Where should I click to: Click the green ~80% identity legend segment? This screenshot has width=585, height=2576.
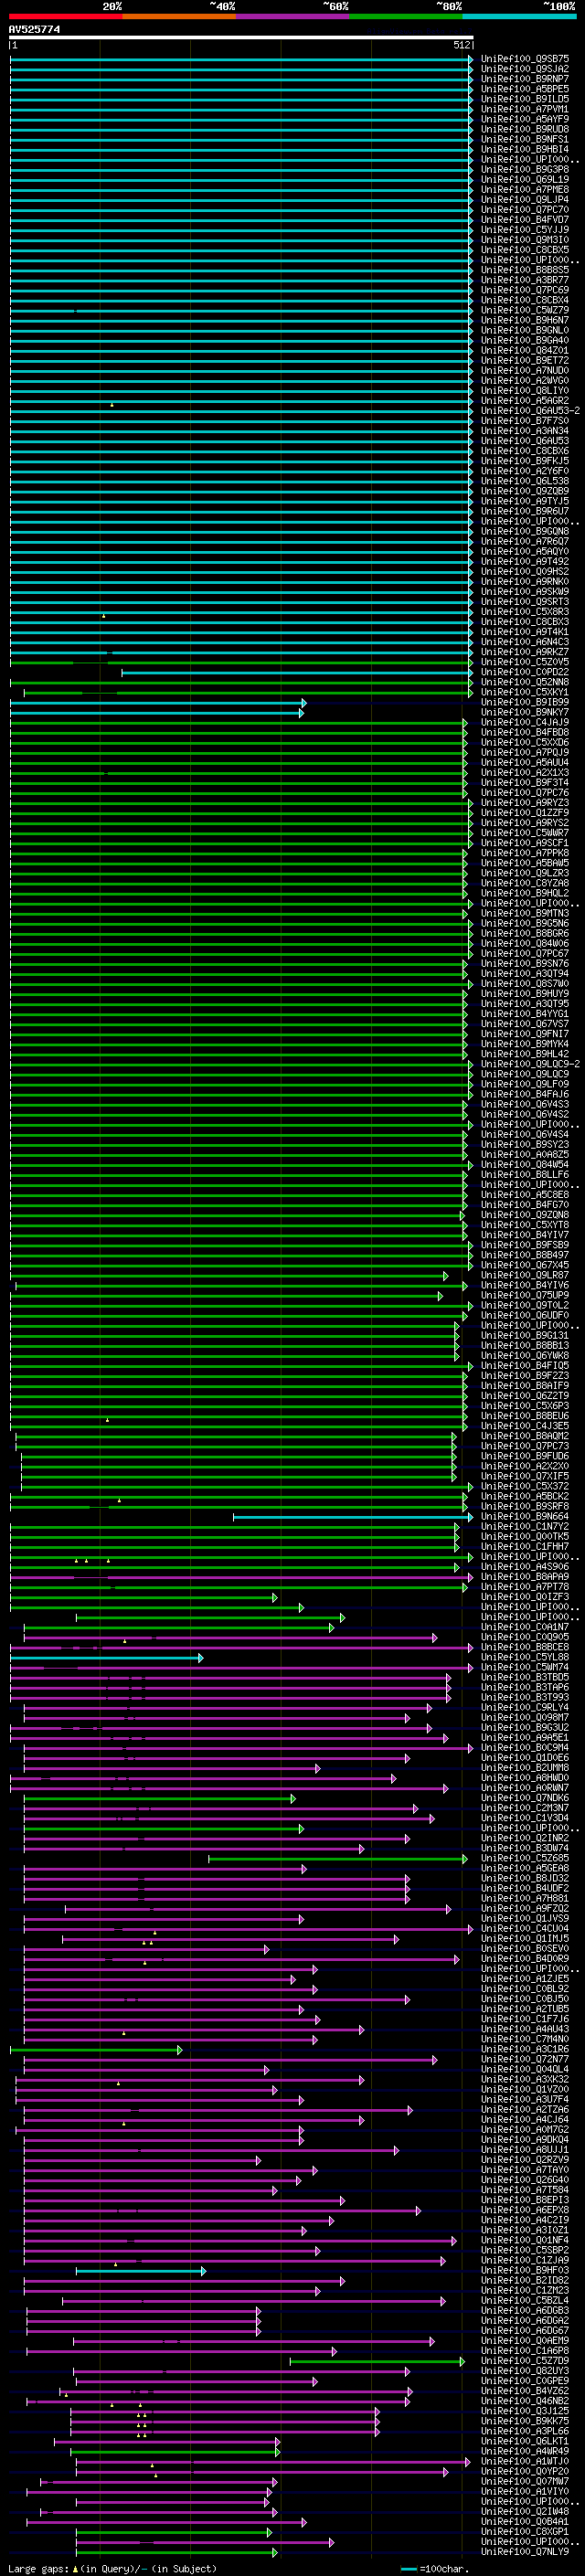click(x=406, y=16)
